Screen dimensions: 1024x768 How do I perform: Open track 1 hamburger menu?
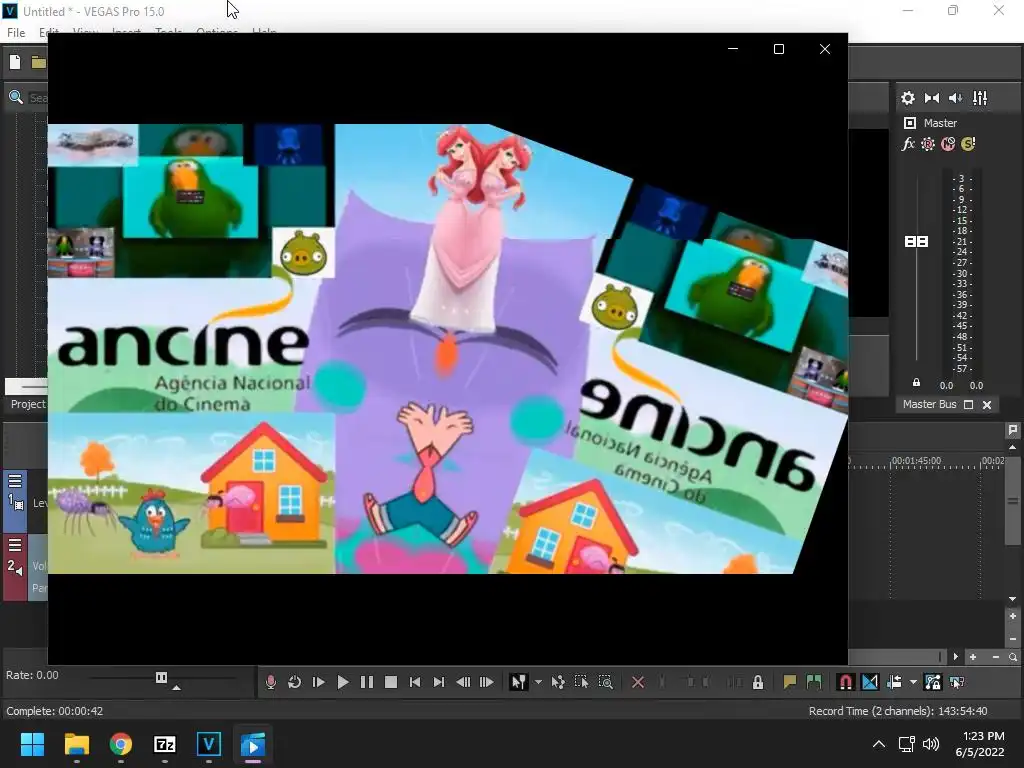15,482
